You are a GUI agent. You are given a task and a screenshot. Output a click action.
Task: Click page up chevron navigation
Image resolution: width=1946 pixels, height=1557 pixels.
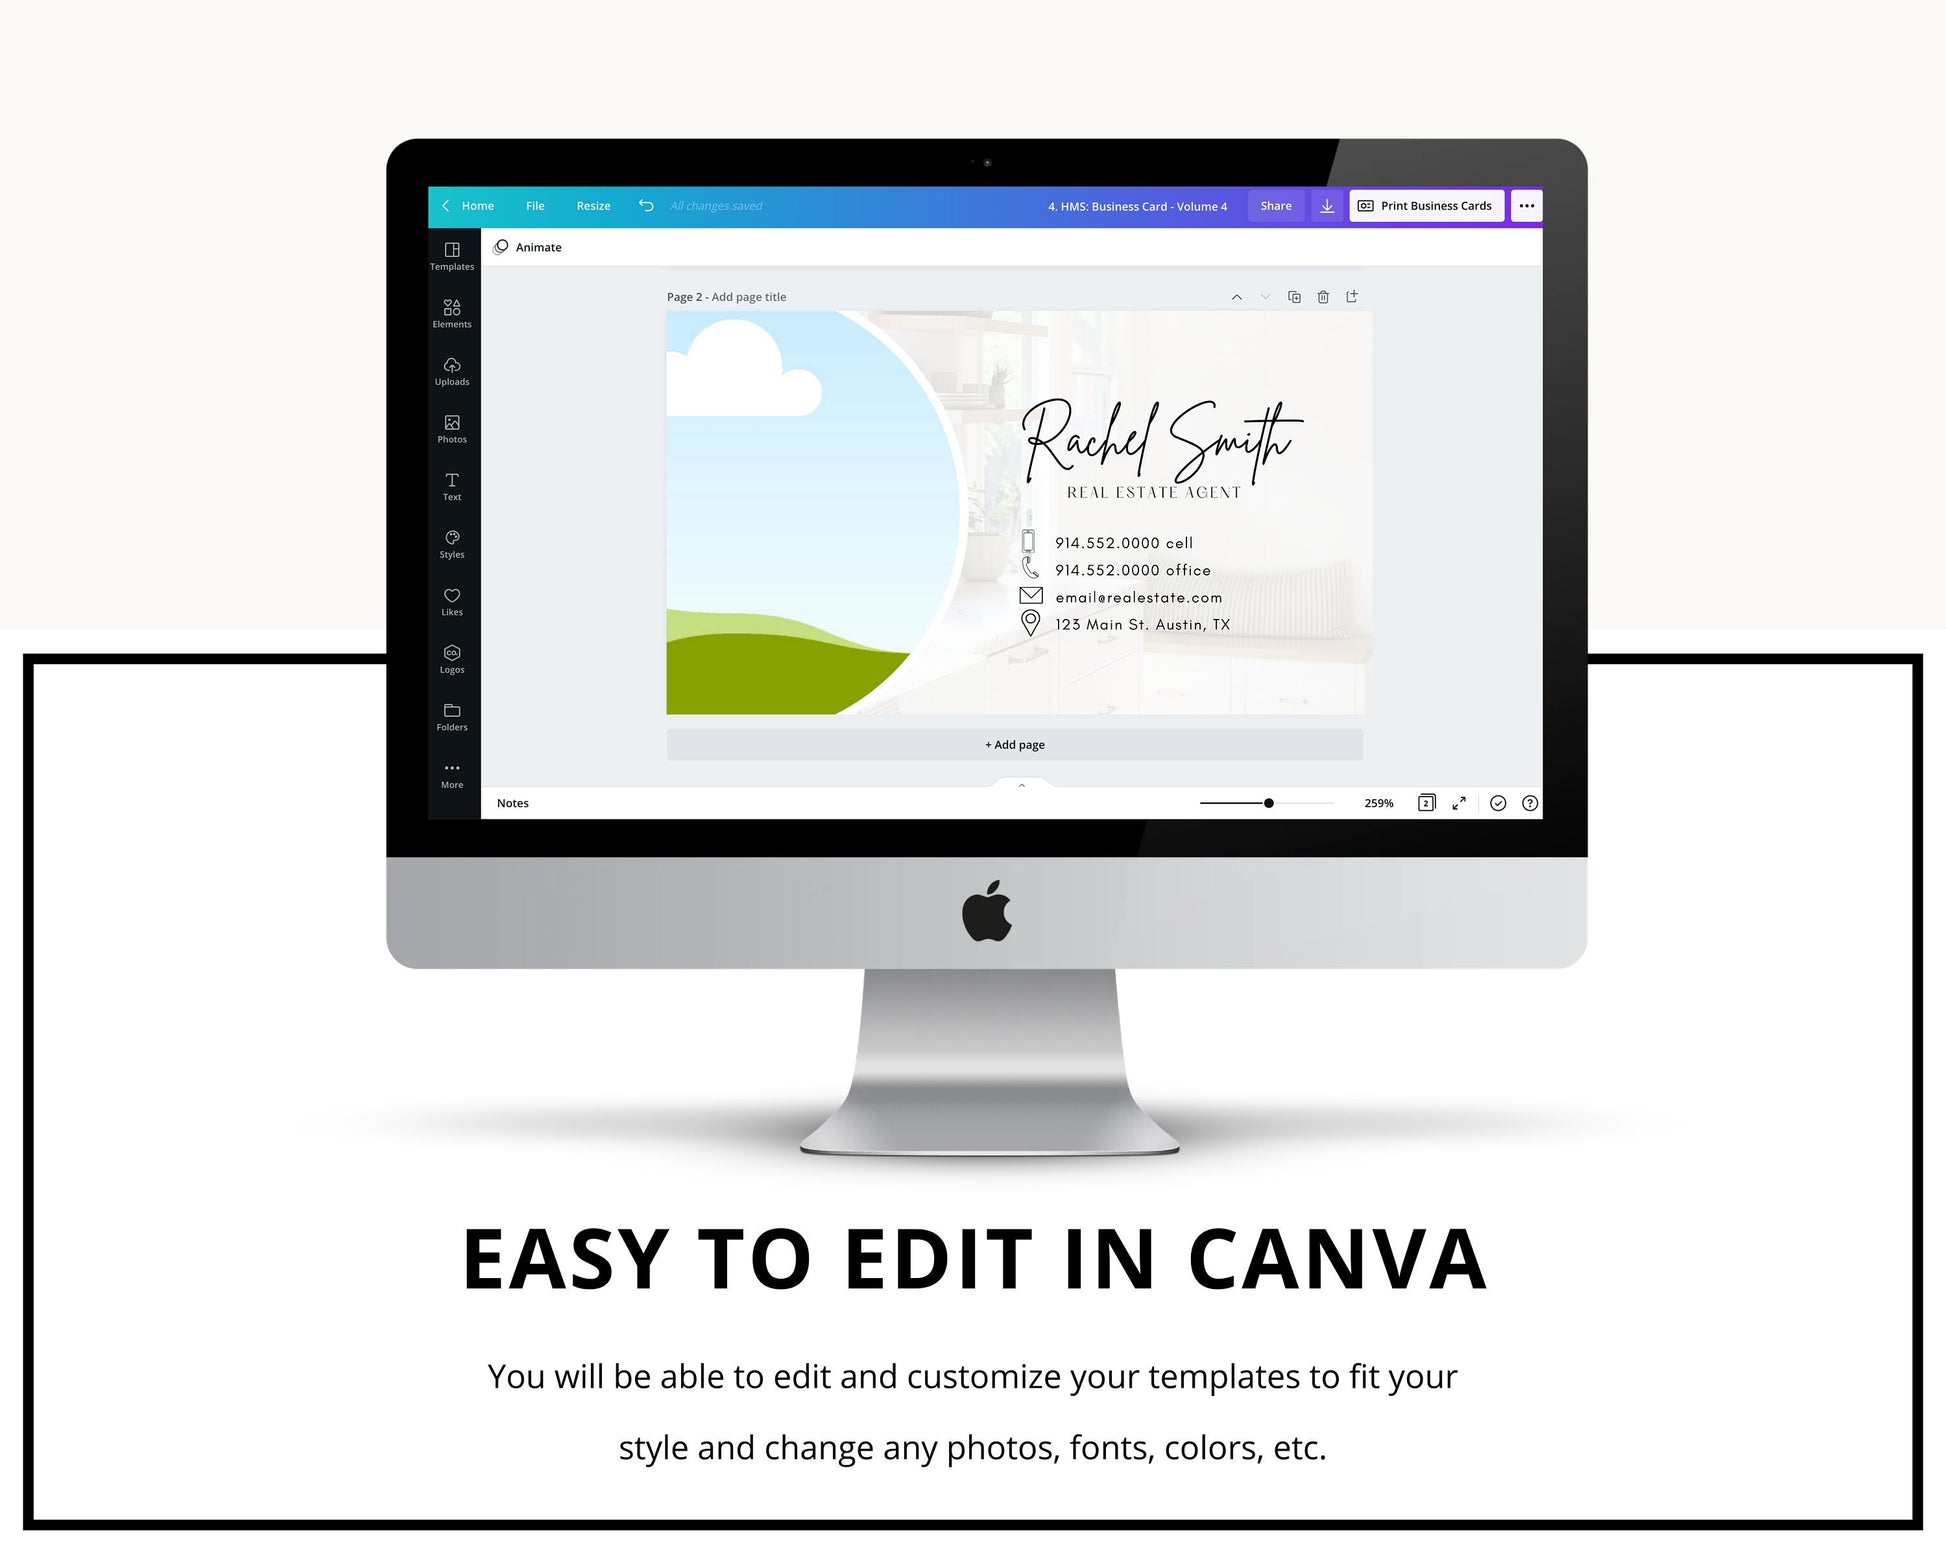click(1237, 299)
